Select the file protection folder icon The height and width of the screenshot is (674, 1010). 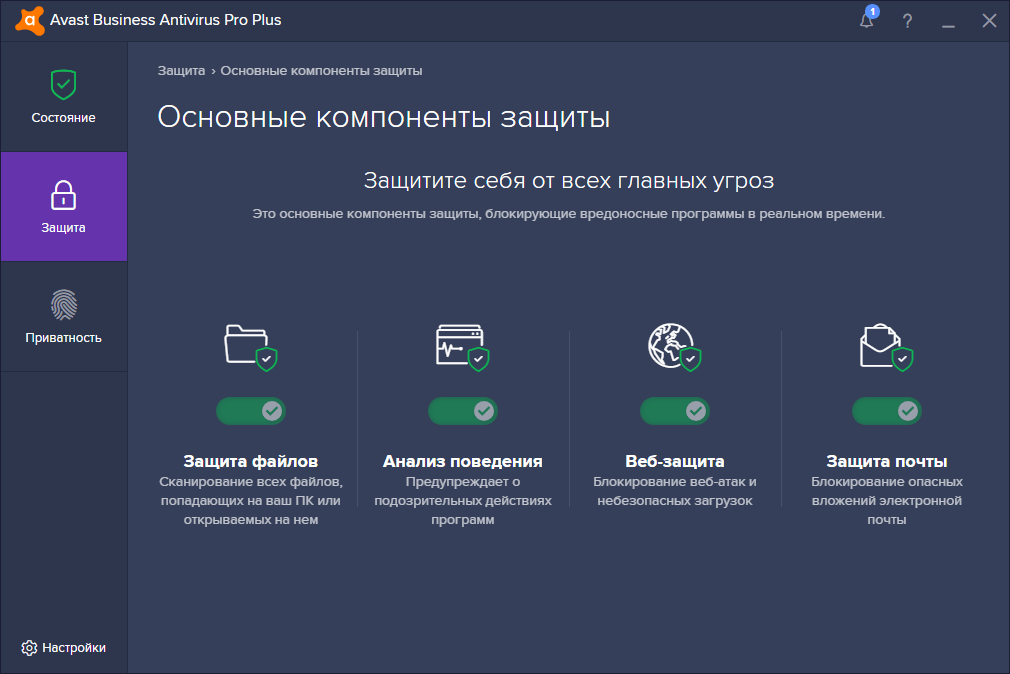click(x=250, y=349)
